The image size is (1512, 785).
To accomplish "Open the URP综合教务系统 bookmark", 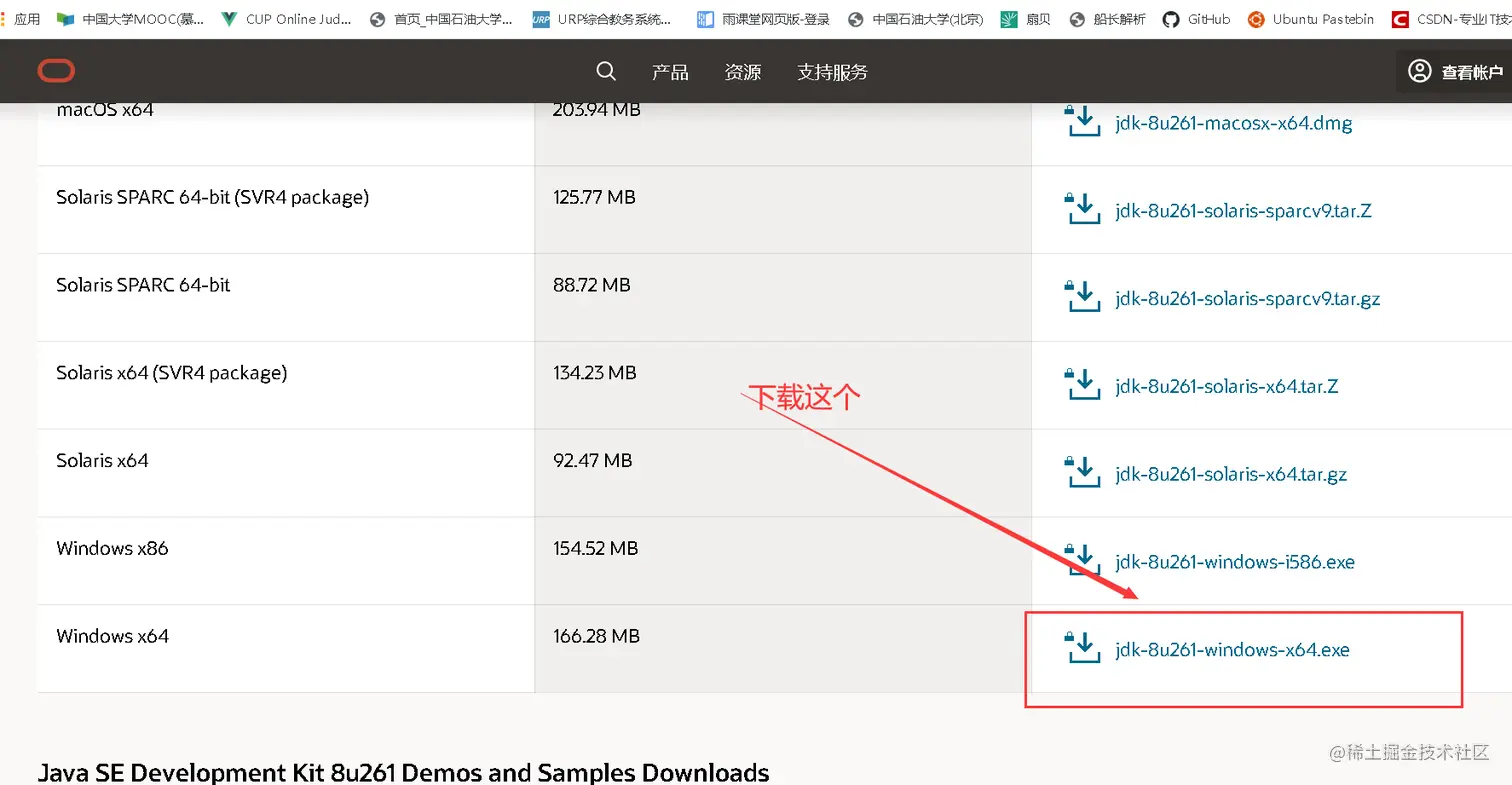I will 602,19.
